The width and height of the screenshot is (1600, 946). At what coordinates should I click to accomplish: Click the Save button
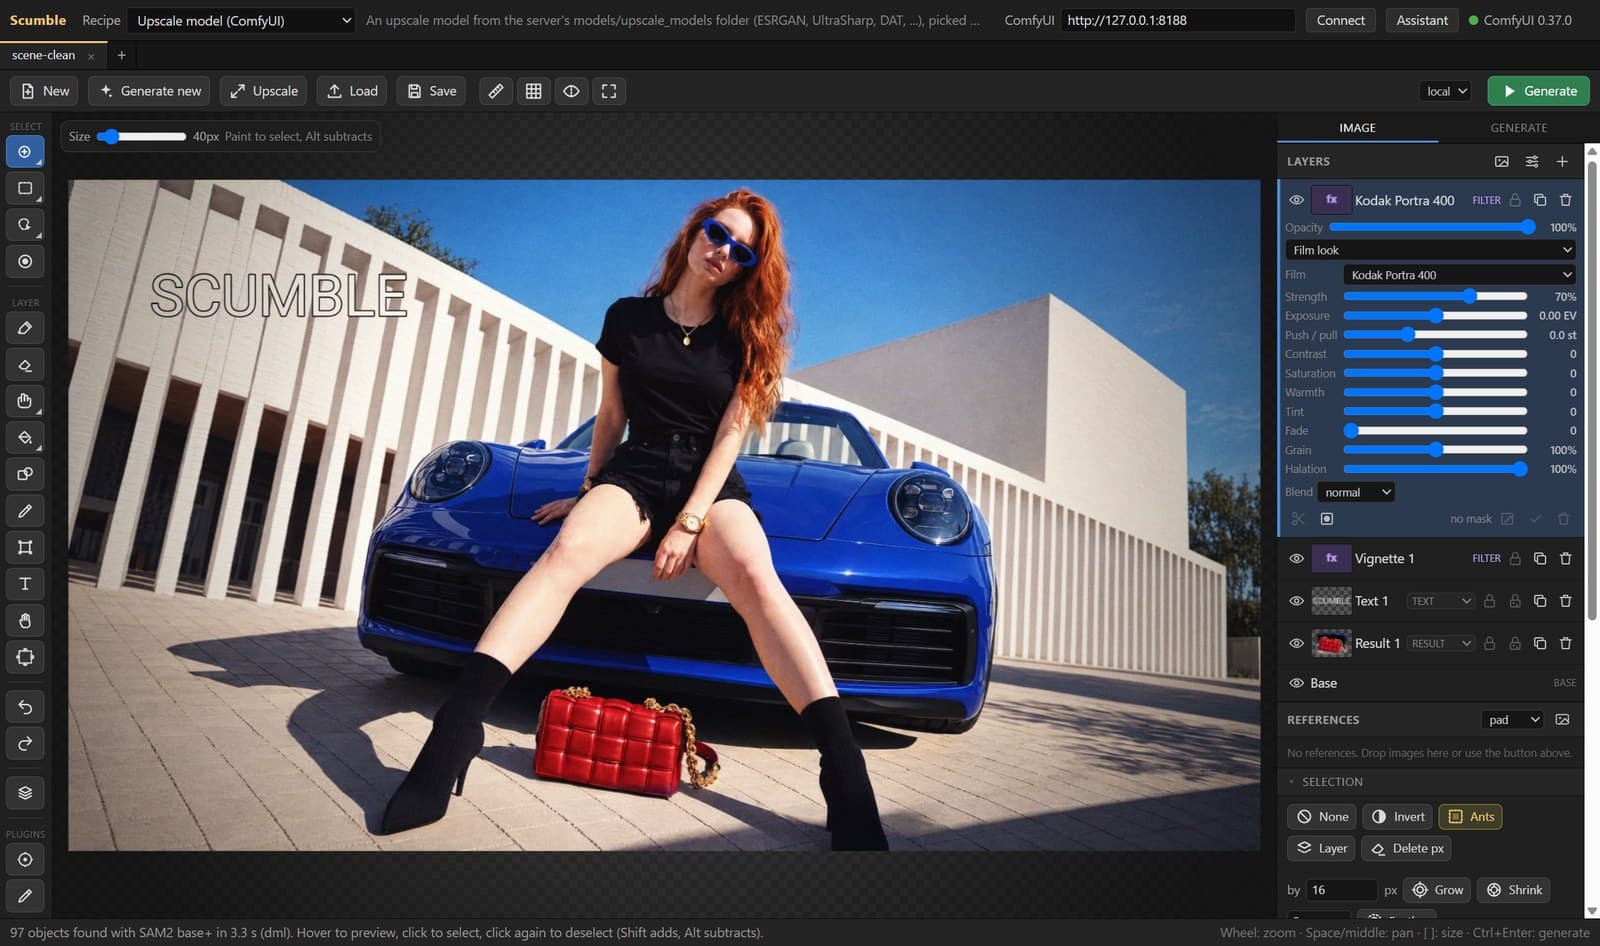tap(432, 91)
